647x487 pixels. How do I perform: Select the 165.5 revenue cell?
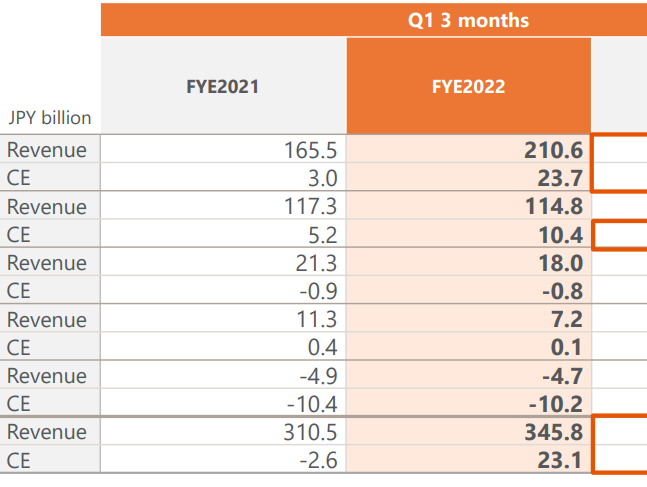coord(311,150)
